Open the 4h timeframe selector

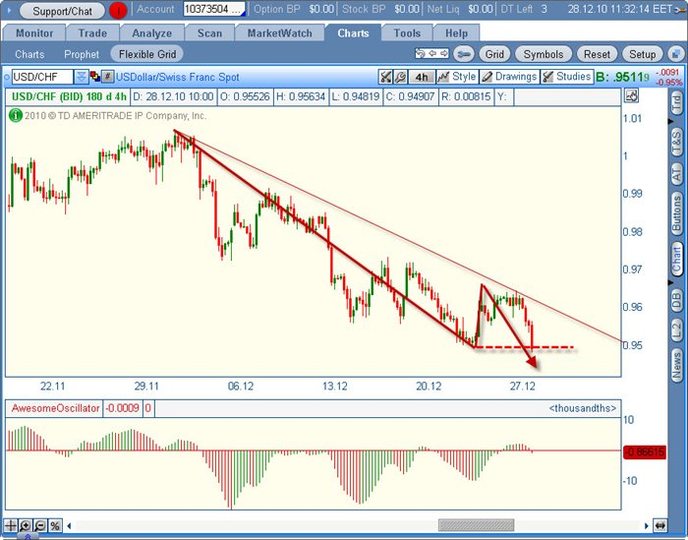click(422, 77)
